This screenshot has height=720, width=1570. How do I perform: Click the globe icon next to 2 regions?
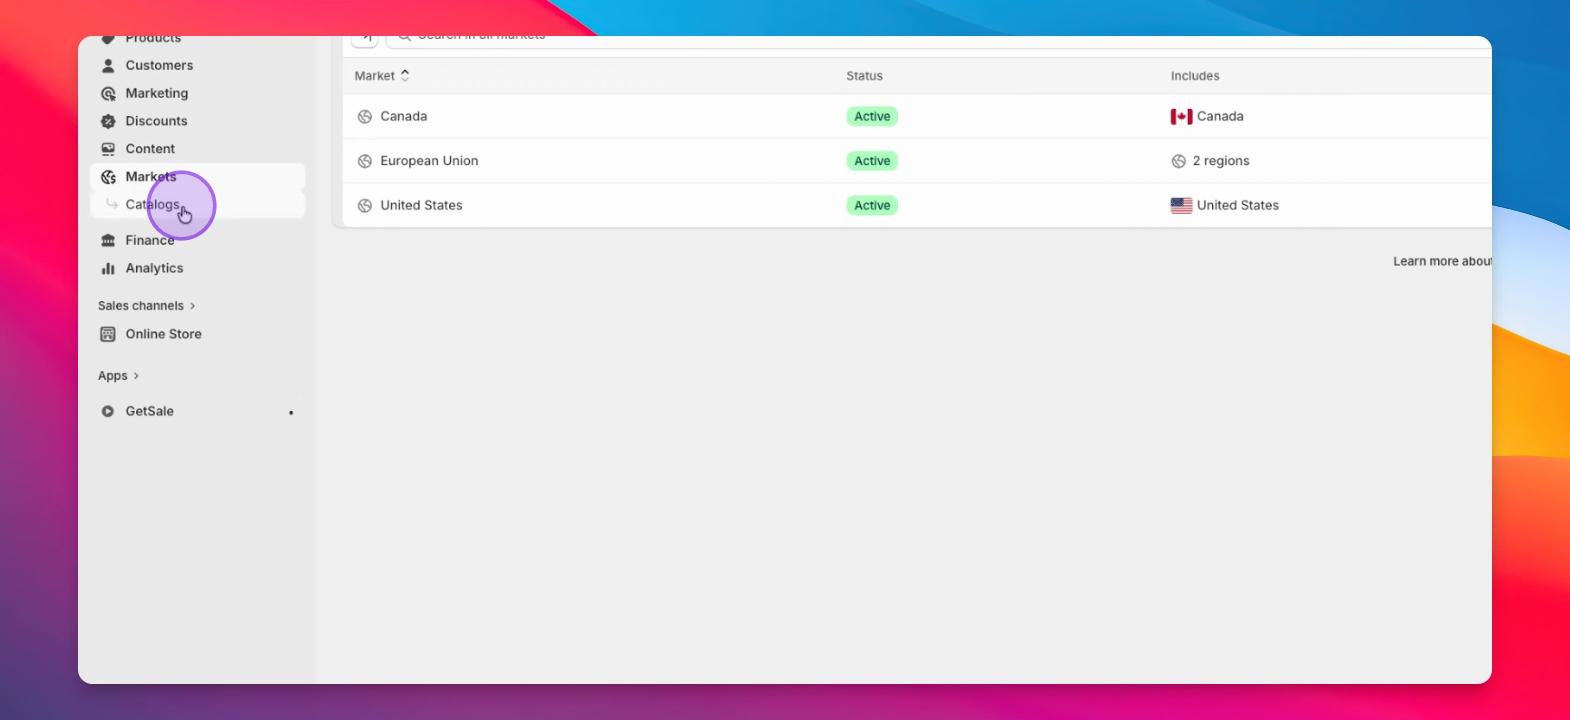click(1178, 161)
